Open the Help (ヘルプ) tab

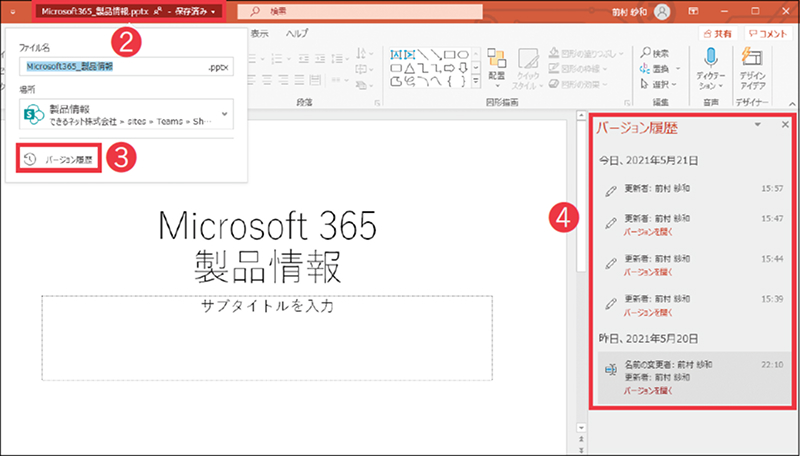(296, 33)
